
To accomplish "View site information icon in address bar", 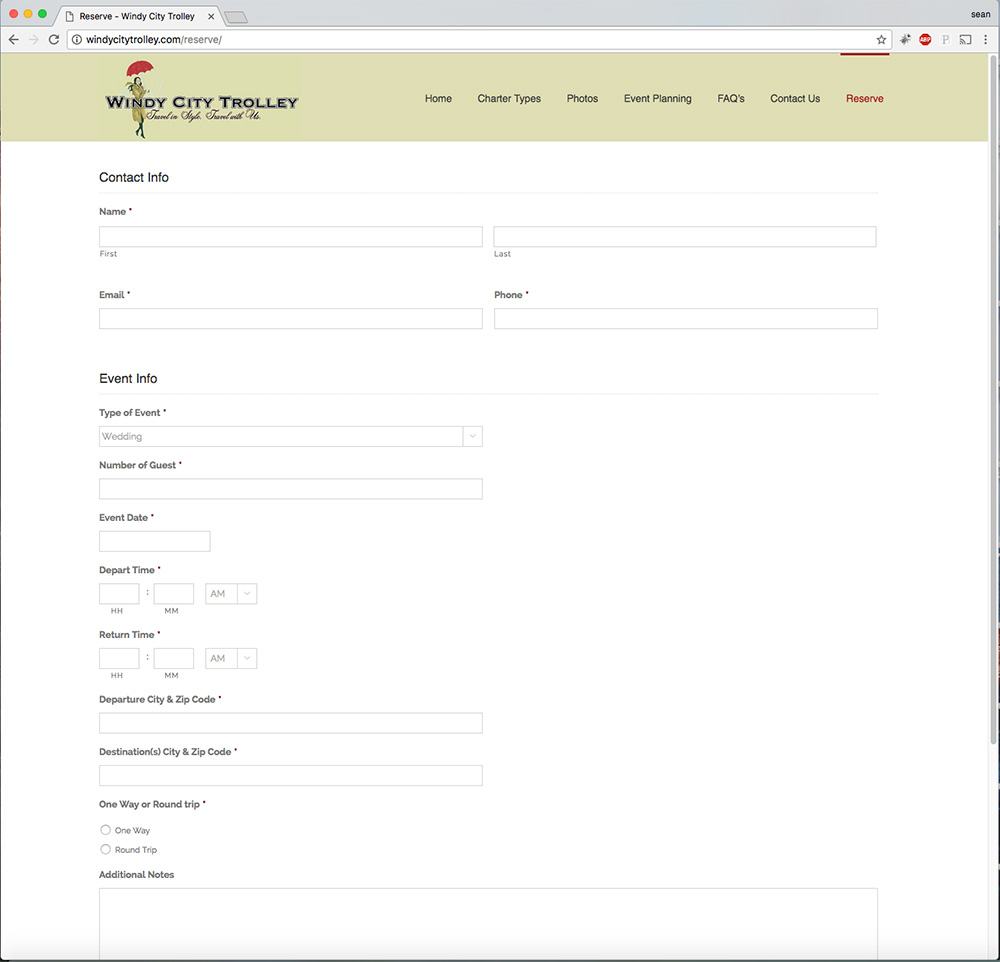I will tap(76, 40).
